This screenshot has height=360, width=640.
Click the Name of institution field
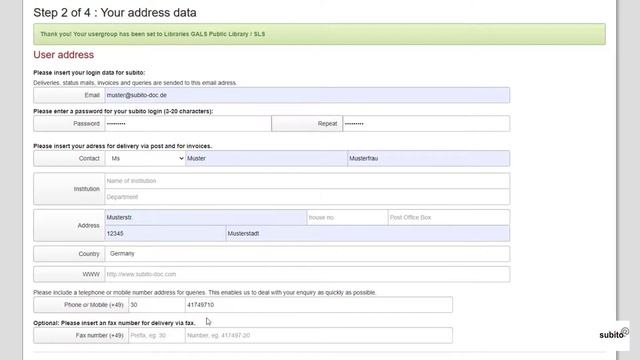307,181
